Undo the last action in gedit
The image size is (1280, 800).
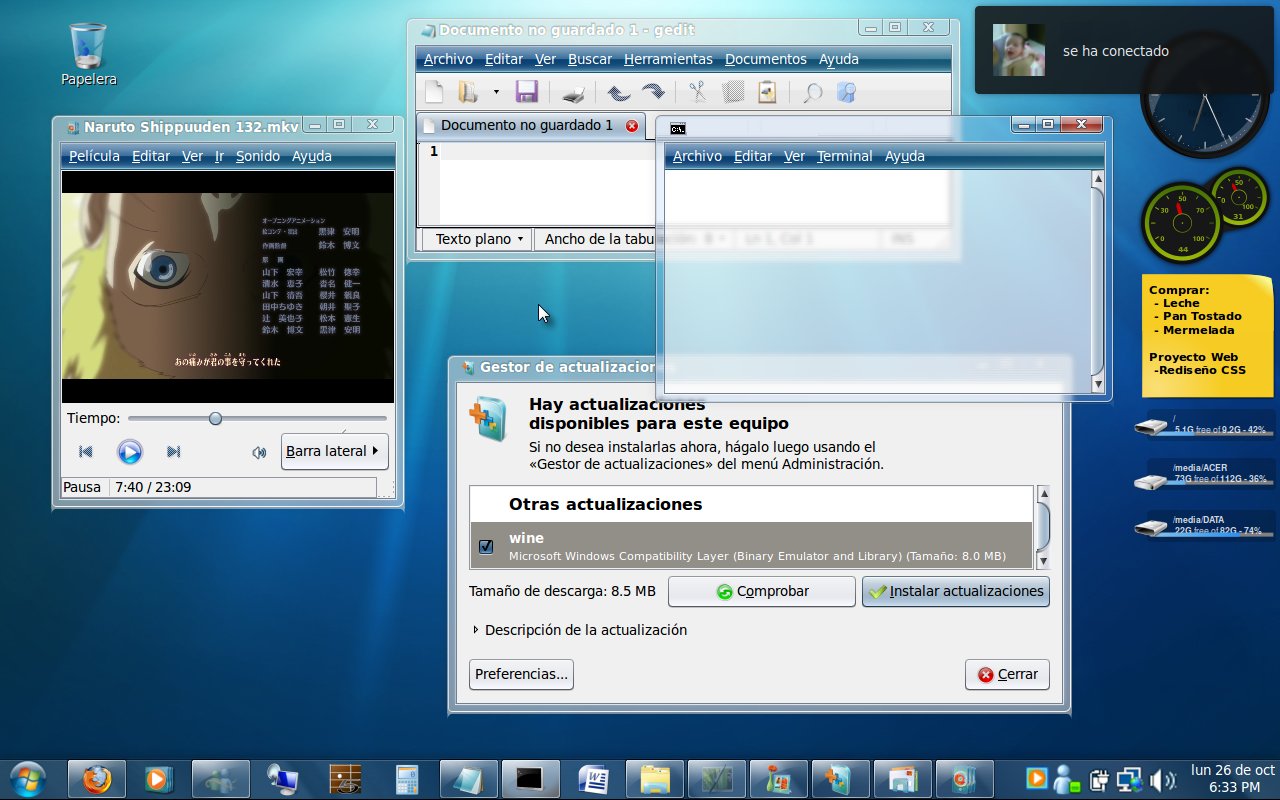618,93
